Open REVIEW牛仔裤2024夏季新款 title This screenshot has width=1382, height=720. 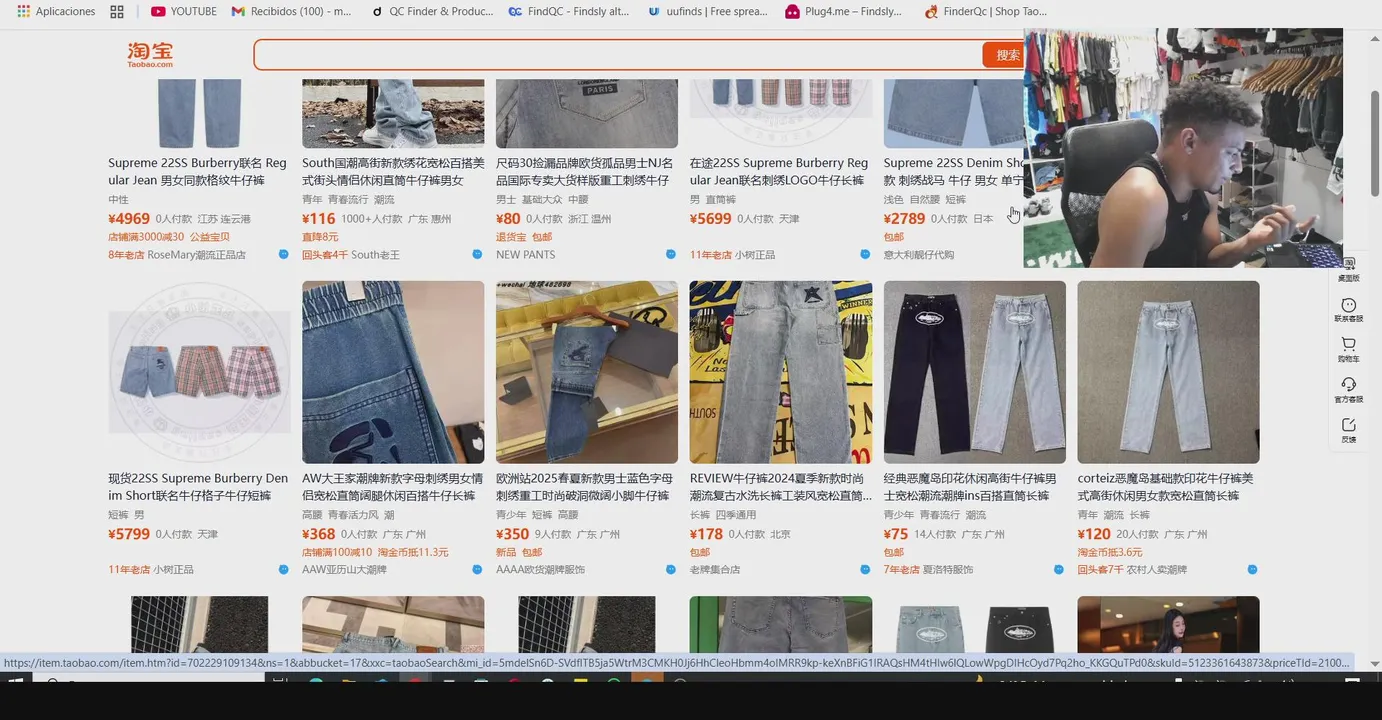tap(781, 487)
